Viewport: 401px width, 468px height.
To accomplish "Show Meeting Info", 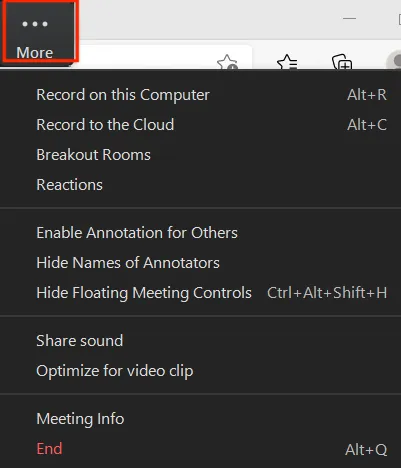I will [200, 419].
